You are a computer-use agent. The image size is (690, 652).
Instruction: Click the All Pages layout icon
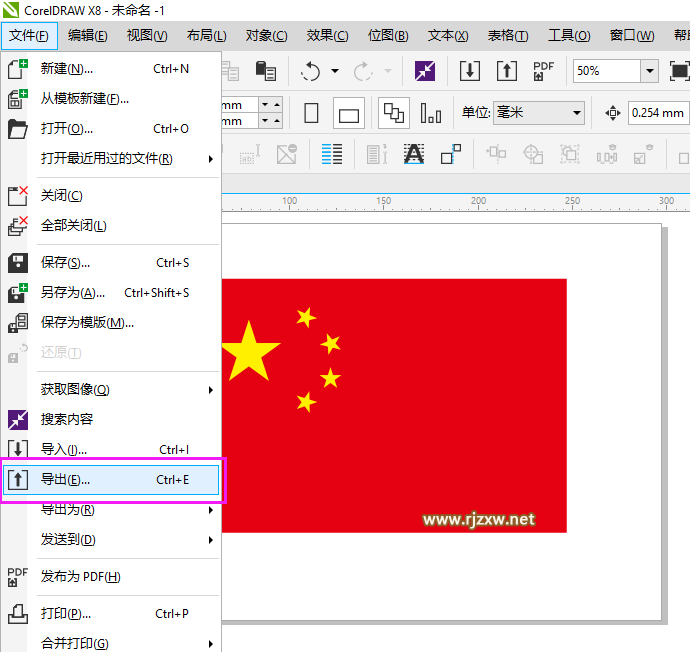pos(394,113)
